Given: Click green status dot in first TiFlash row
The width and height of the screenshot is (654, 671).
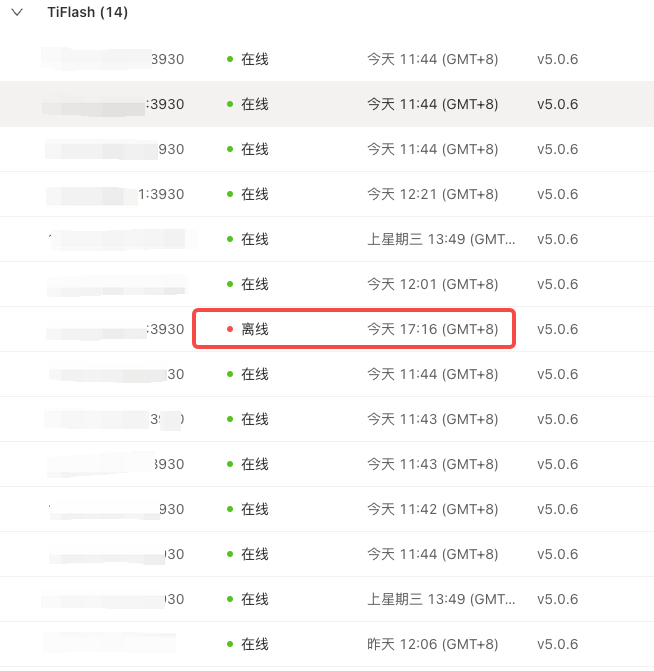Looking at the screenshot, I should (230, 59).
